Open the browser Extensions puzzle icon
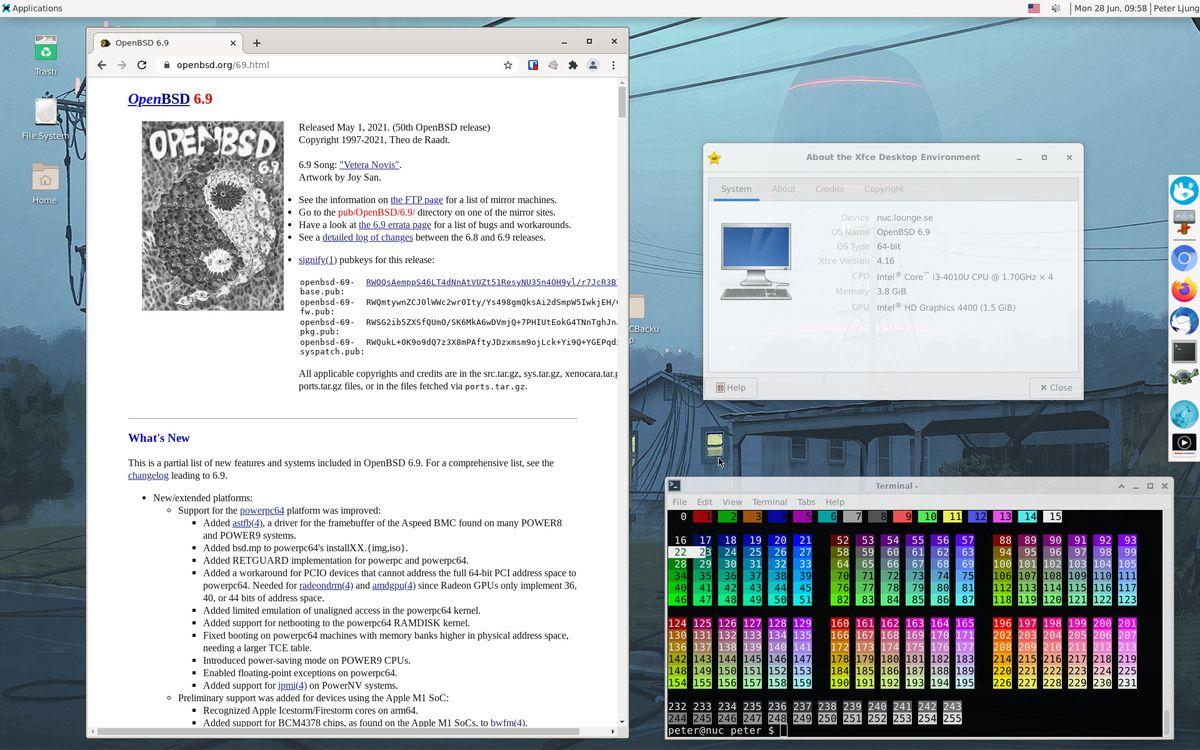The width and height of the screenshot is (1200, 750). coord(572,65)
